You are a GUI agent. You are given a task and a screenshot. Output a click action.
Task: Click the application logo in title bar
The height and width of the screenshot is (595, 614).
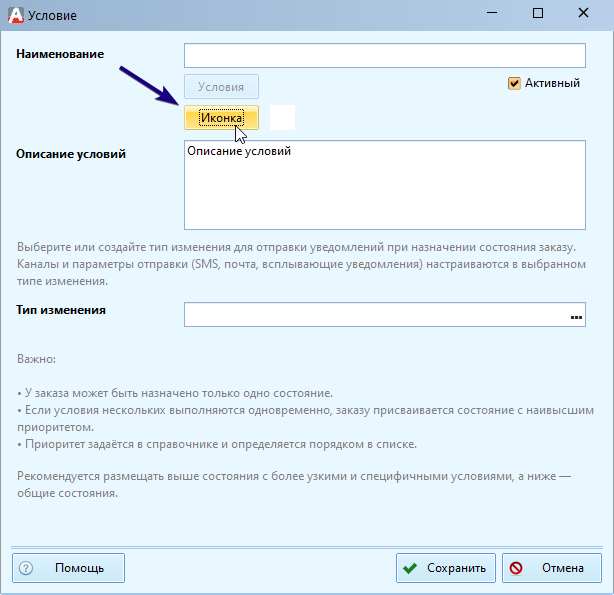(x=16, y=15)
